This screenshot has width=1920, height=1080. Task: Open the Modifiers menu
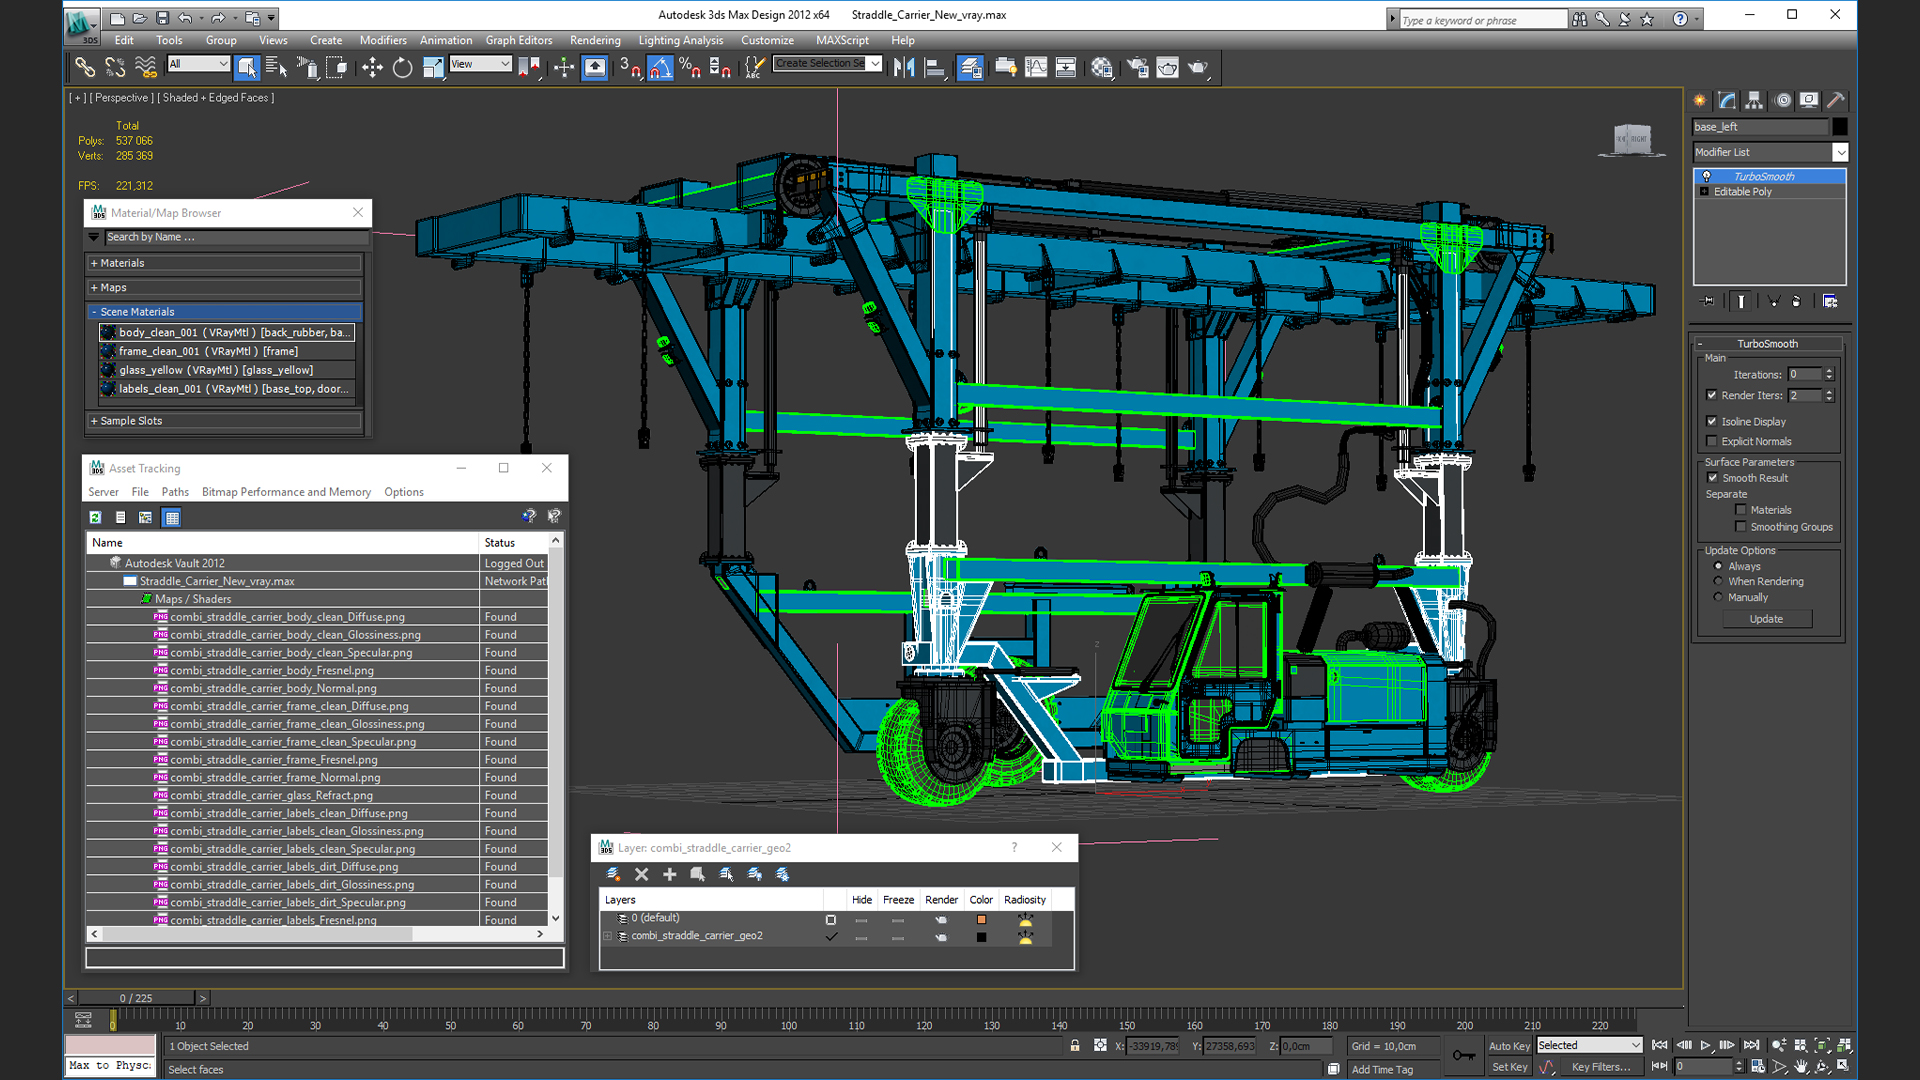[x=383, y=40]
